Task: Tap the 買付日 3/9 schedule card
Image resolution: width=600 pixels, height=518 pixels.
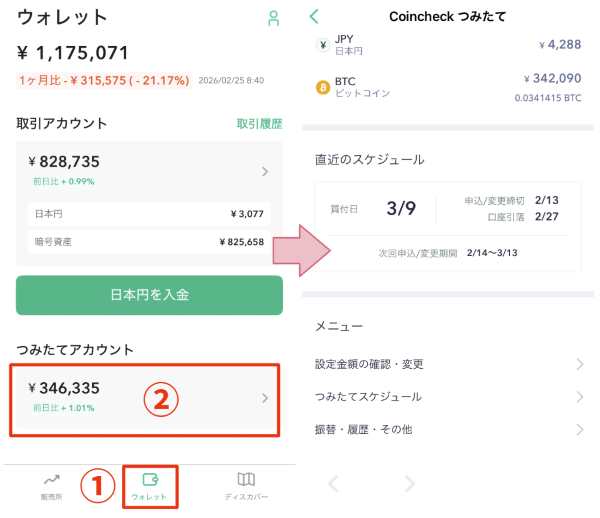Action: coord(447,226)
